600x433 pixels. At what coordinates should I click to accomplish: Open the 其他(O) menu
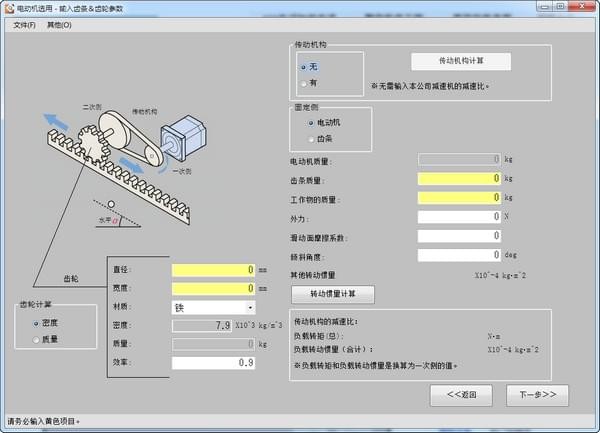click(59, 25)
